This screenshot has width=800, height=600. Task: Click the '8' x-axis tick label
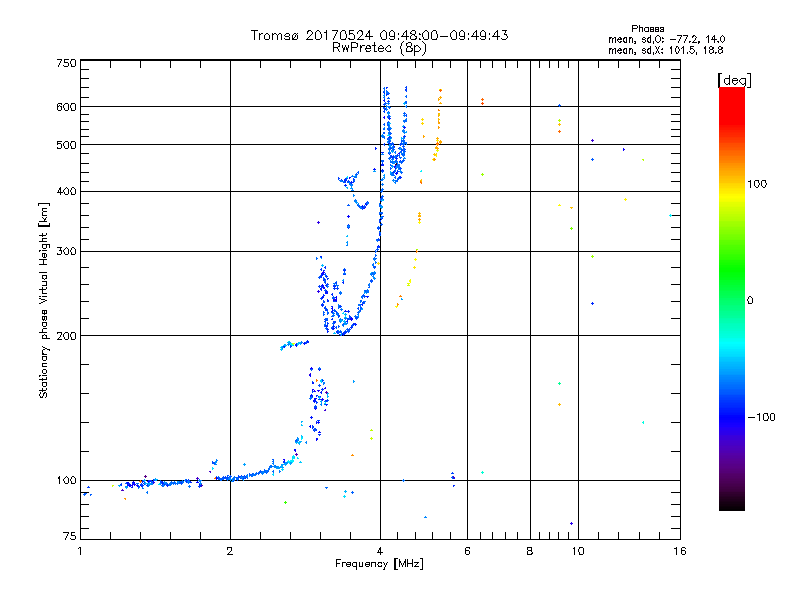pyautogui.click(x=530, y=551)
